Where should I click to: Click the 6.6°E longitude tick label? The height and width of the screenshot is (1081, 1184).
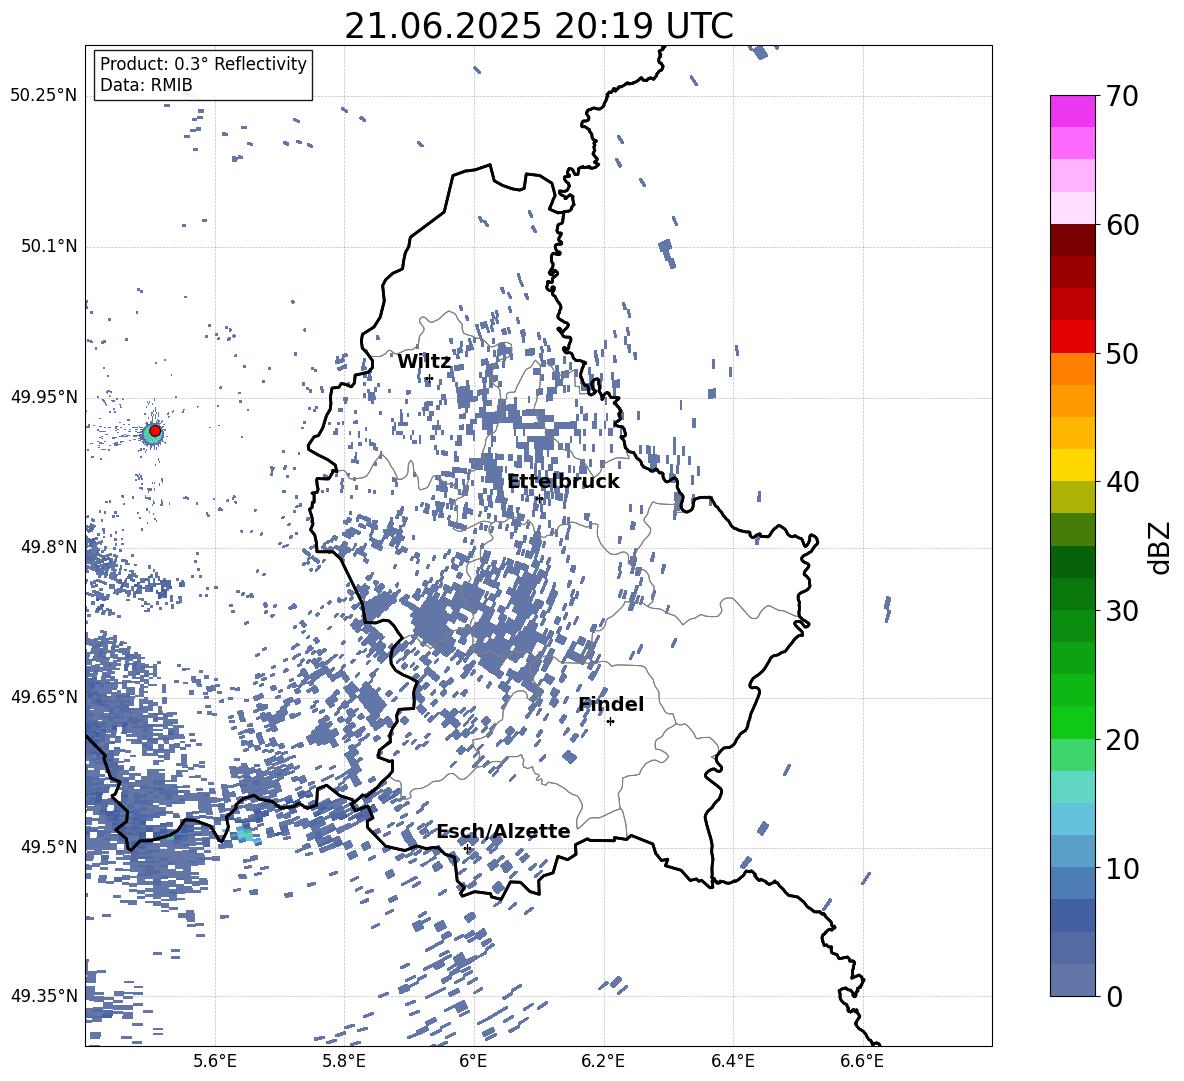click(862, 1061)
